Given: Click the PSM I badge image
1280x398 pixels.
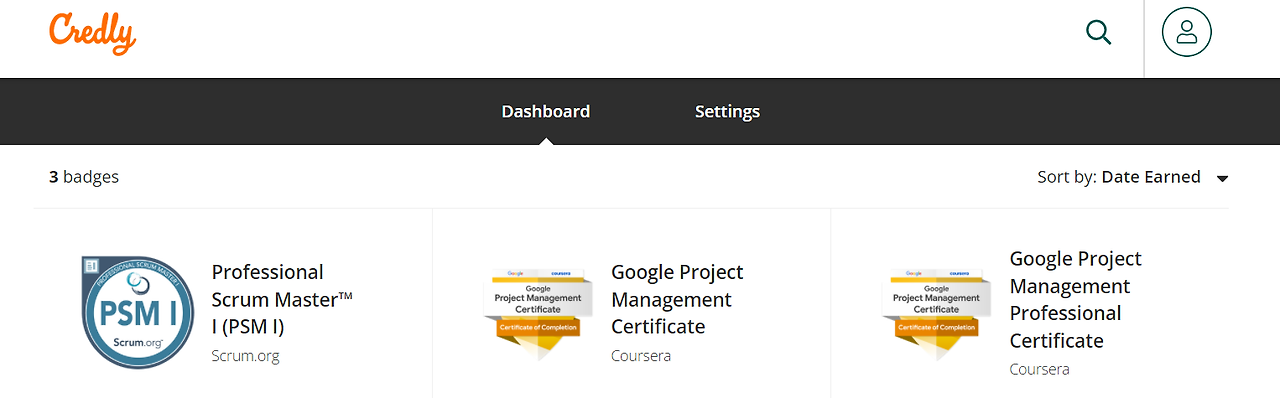Looking at the screenshot, I should tap(138, 312).
